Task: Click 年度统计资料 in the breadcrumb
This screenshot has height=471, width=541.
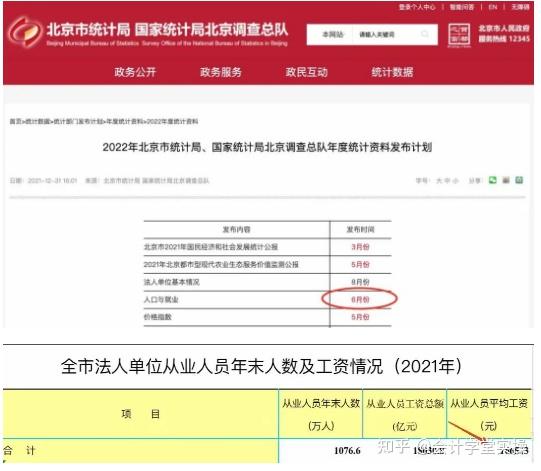Action: pyautogui.click(x=125, y=121)
